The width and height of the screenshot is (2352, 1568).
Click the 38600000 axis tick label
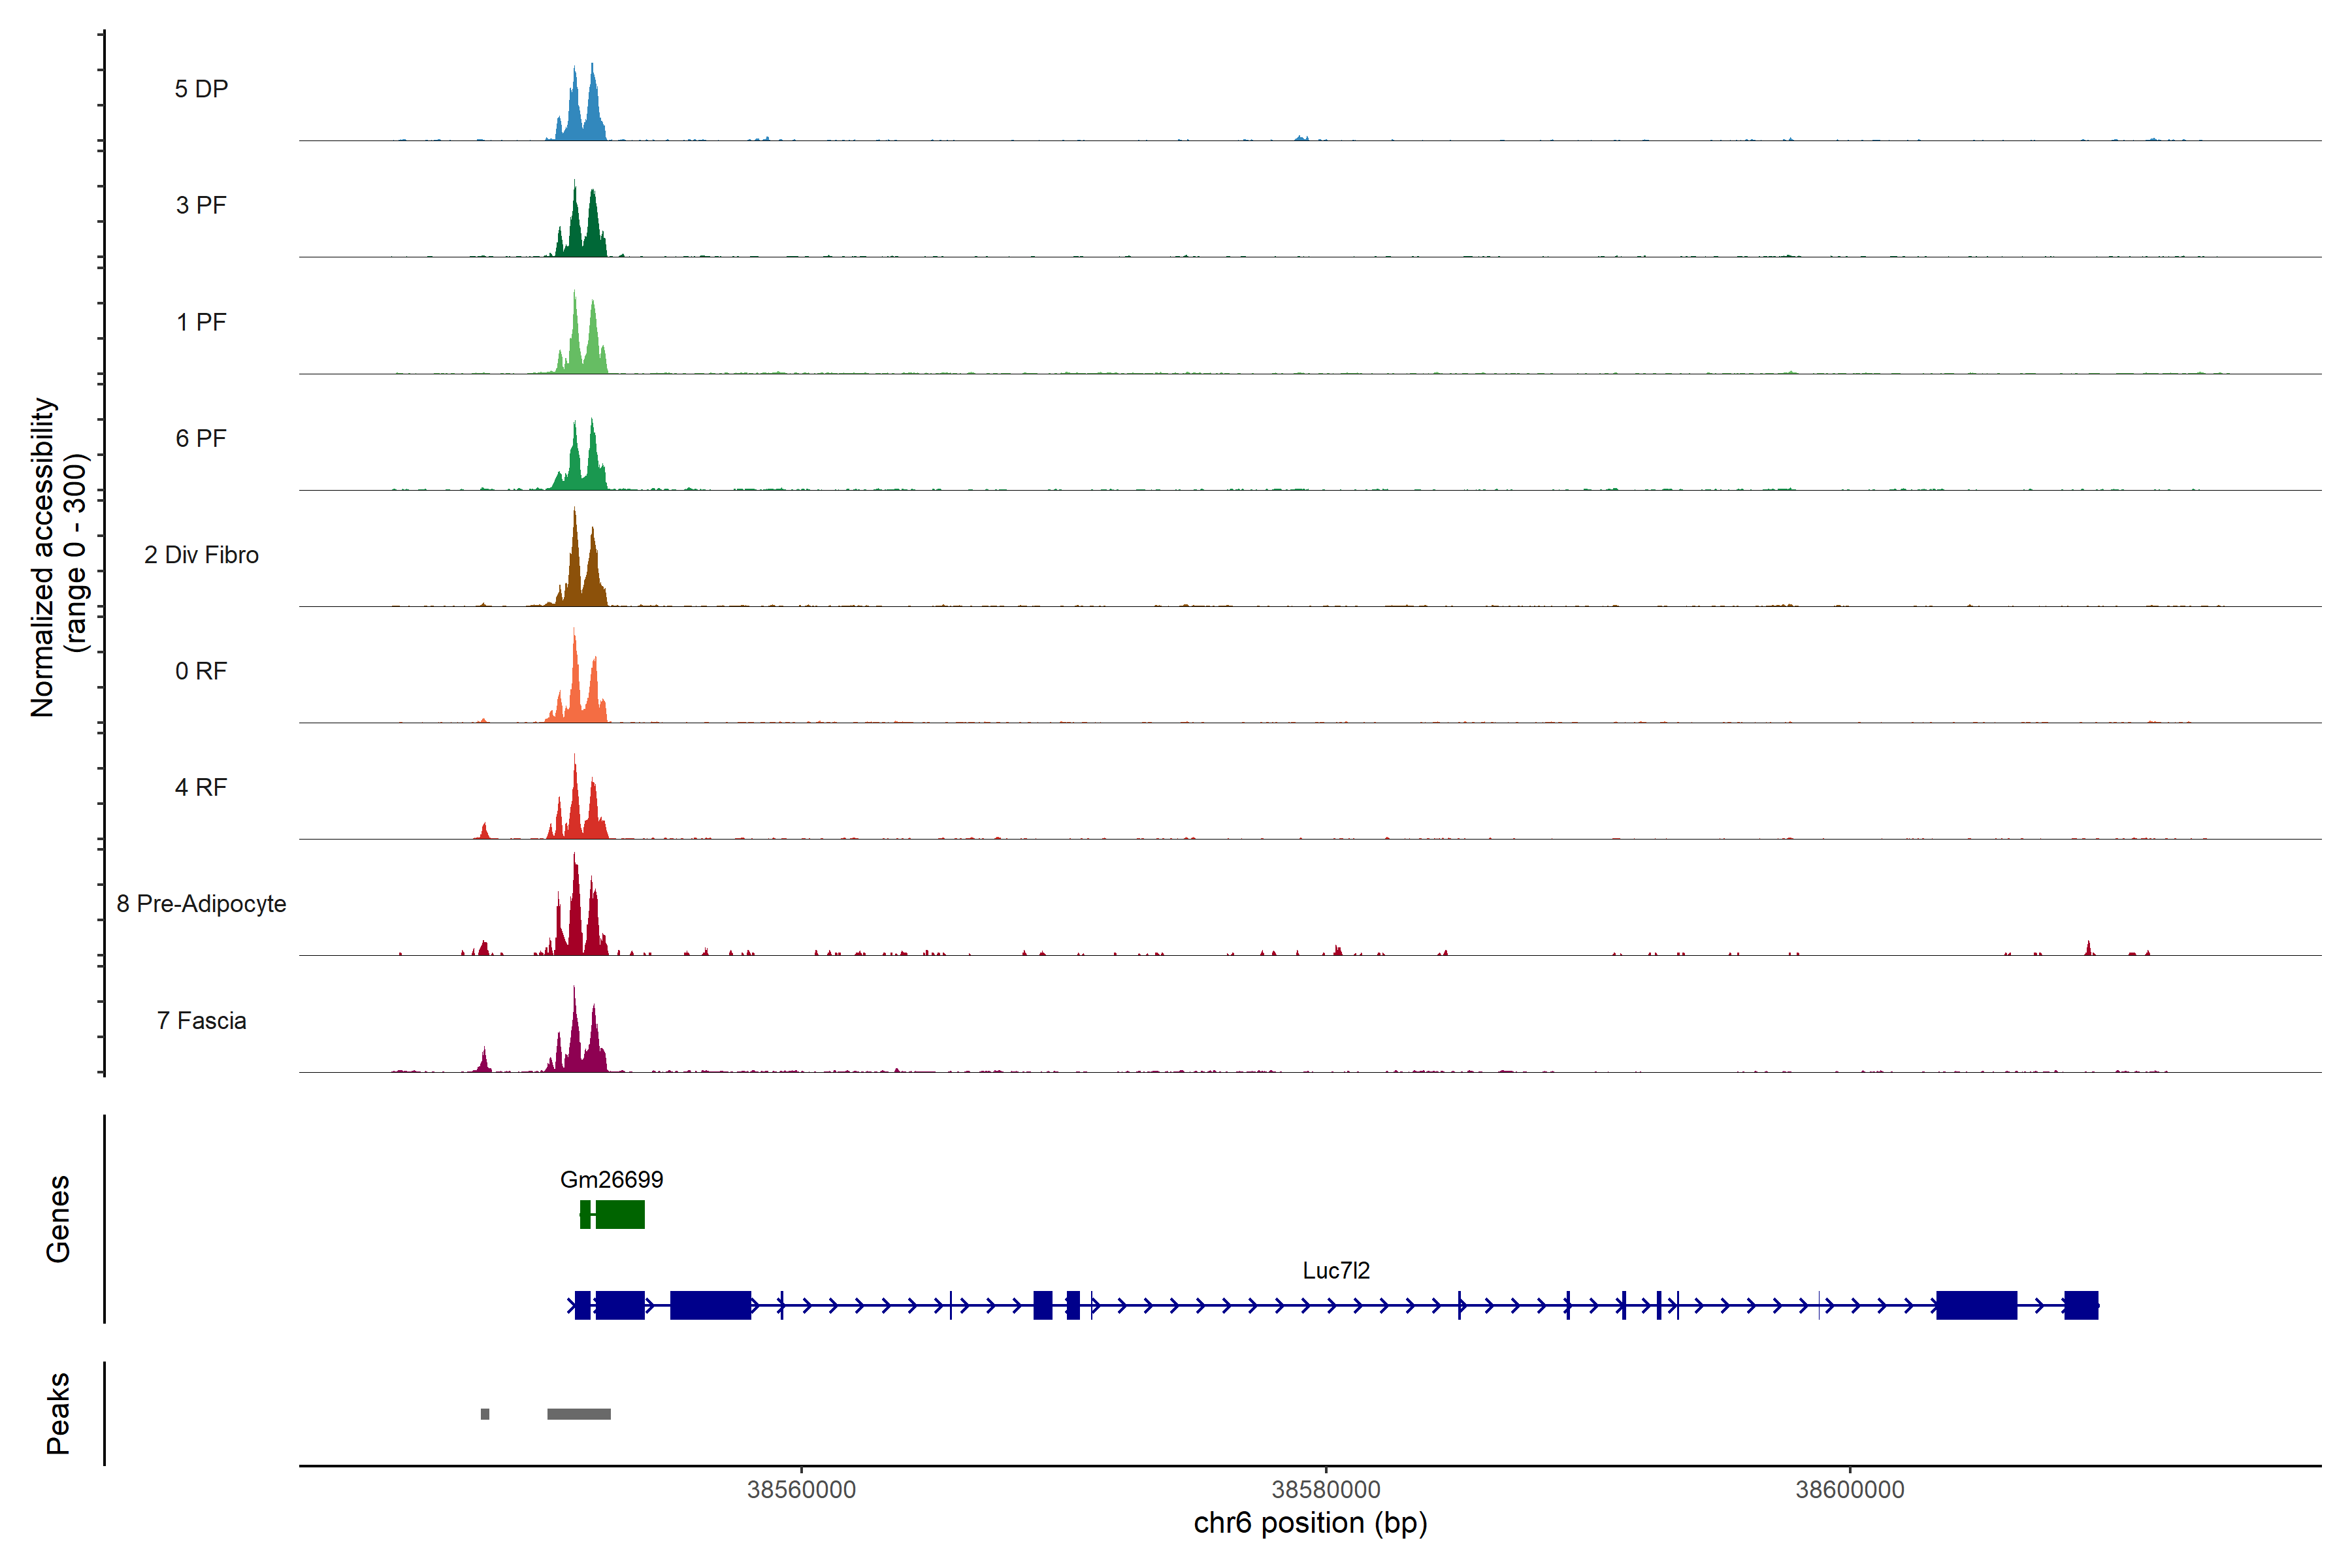tap(1850, 1490)
